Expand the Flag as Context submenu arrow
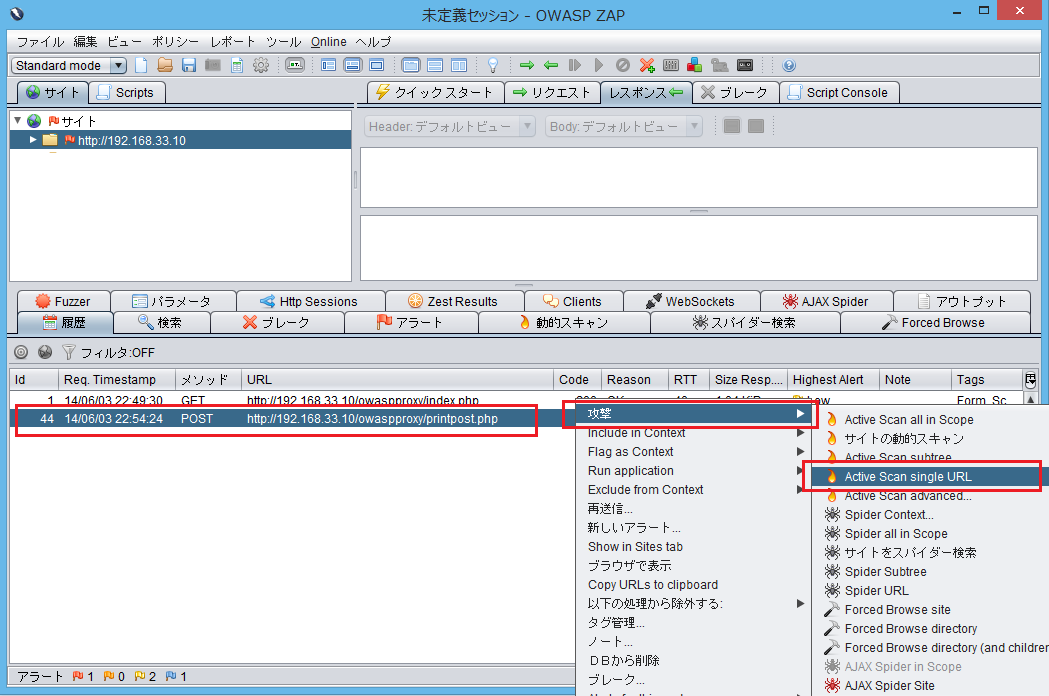 tap(800, 452)
